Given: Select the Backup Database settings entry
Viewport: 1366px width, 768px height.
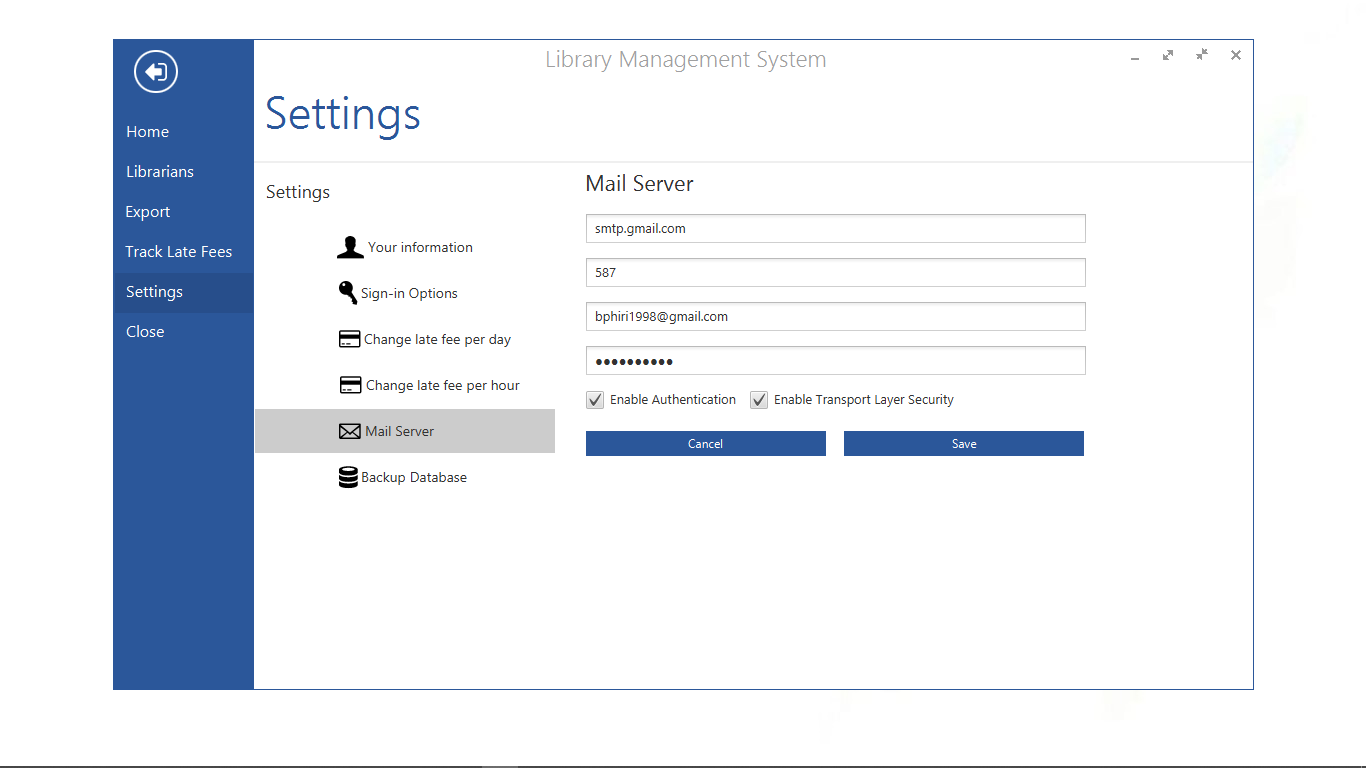Looking at the screenshot, I should click(414, 477).
